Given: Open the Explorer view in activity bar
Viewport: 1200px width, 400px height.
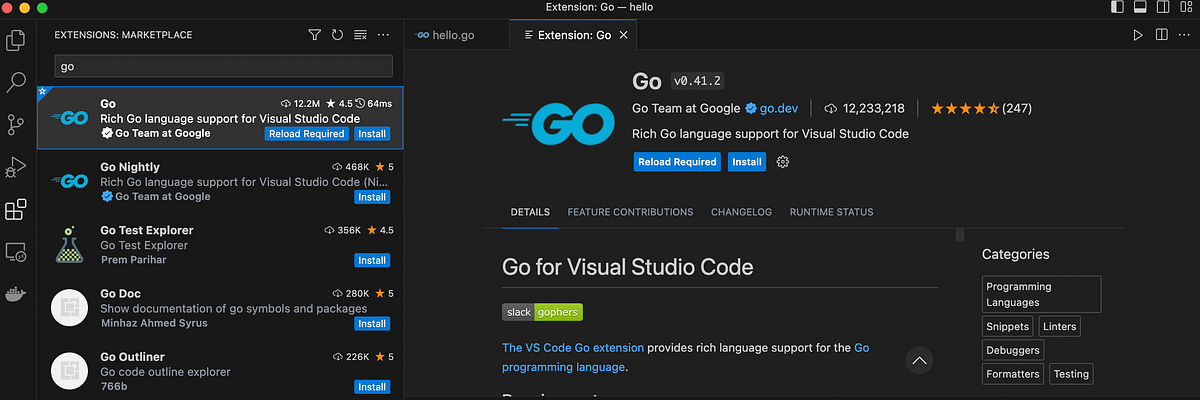Looking at the screenshot, I should point(16,40).
